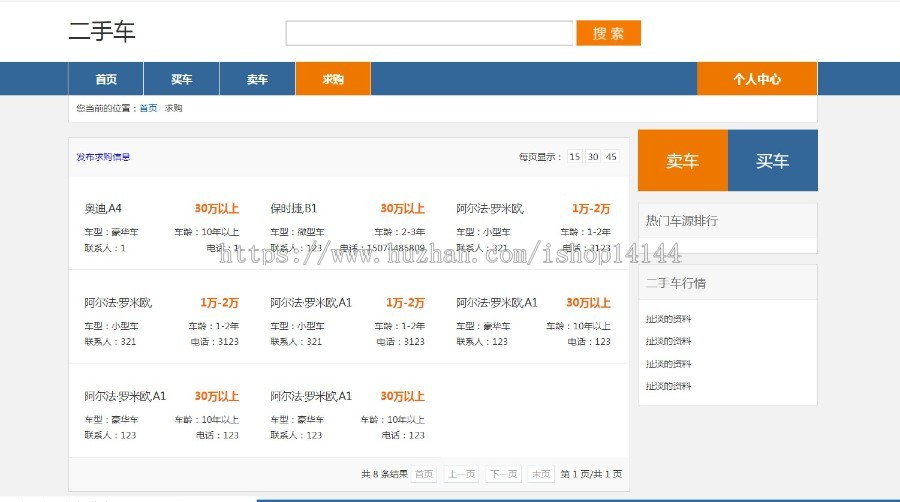Click the 车龄：2-3年 text
Screen dimensions: 900x502
click(399, 232)
